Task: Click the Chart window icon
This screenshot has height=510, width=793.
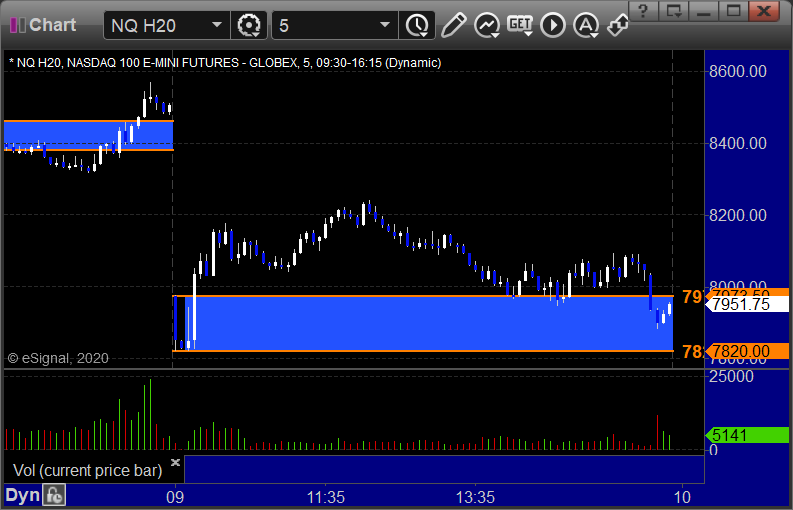Action: point(18,25)
